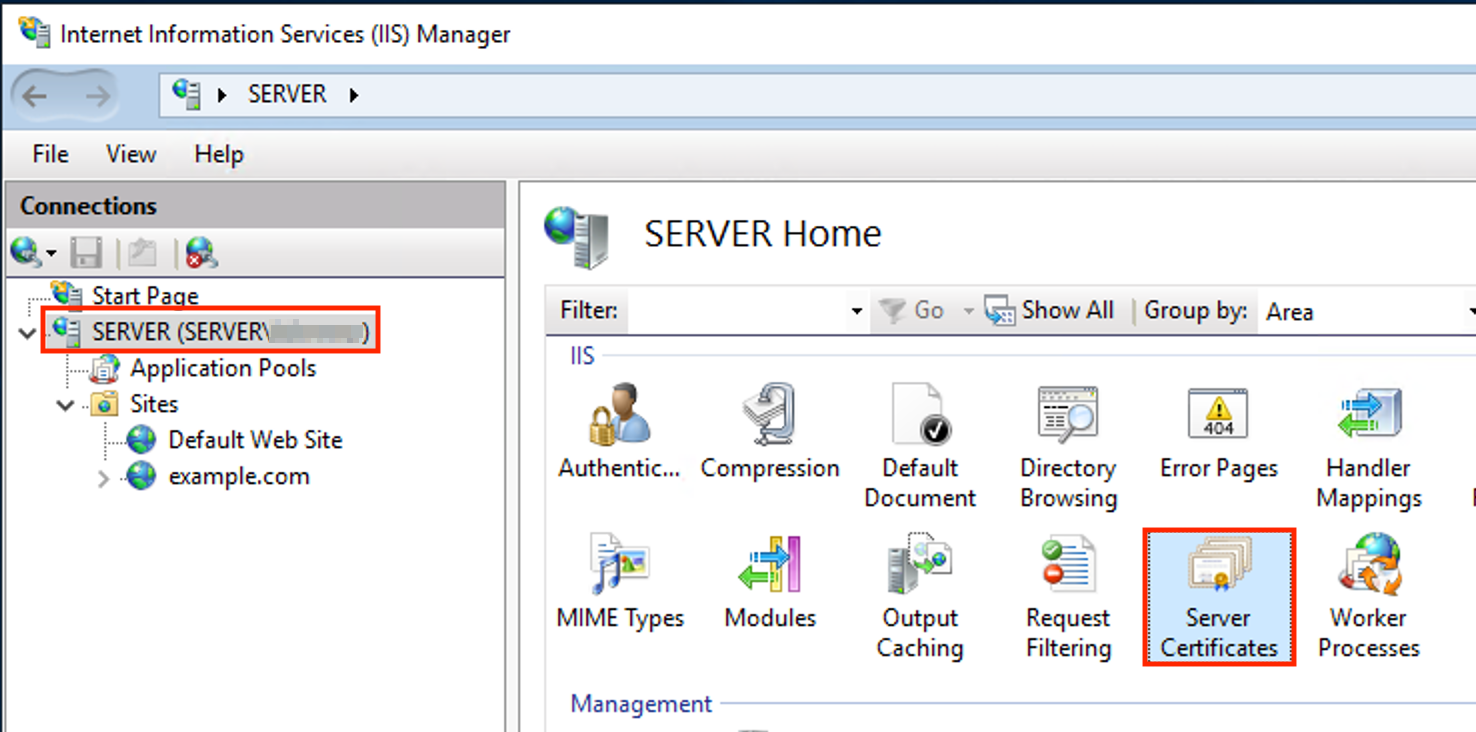Click the Forward navigation arrow
1476x732 pixels.
point(97,96)
